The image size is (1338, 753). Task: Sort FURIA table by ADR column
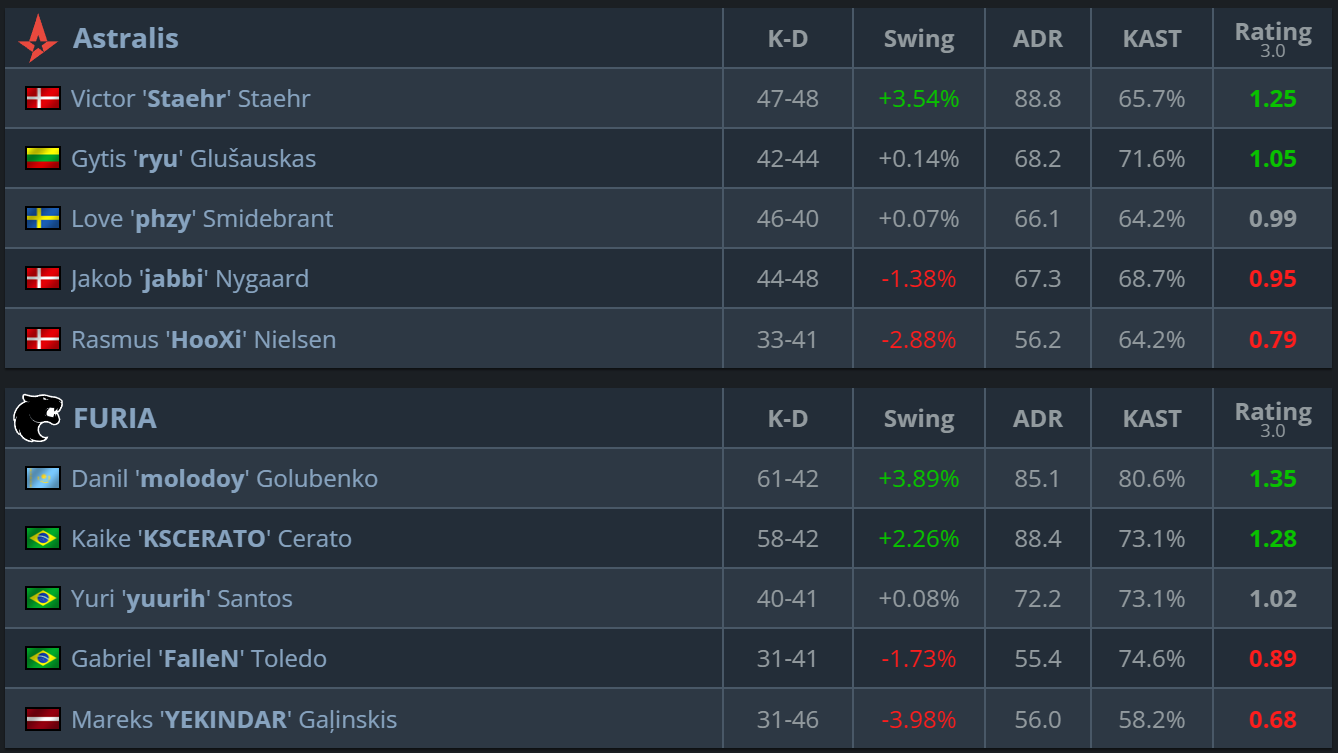pos(1038,418)
